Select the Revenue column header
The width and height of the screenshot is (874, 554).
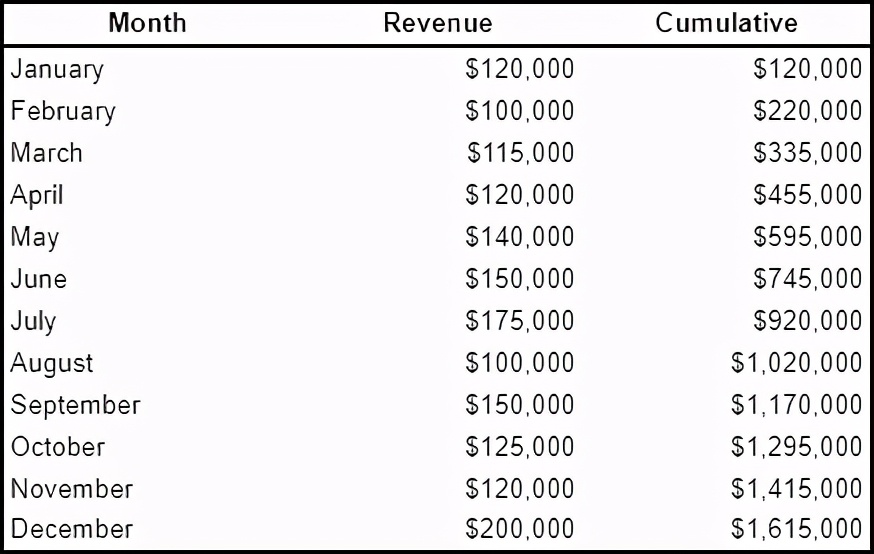coord(438,23)
